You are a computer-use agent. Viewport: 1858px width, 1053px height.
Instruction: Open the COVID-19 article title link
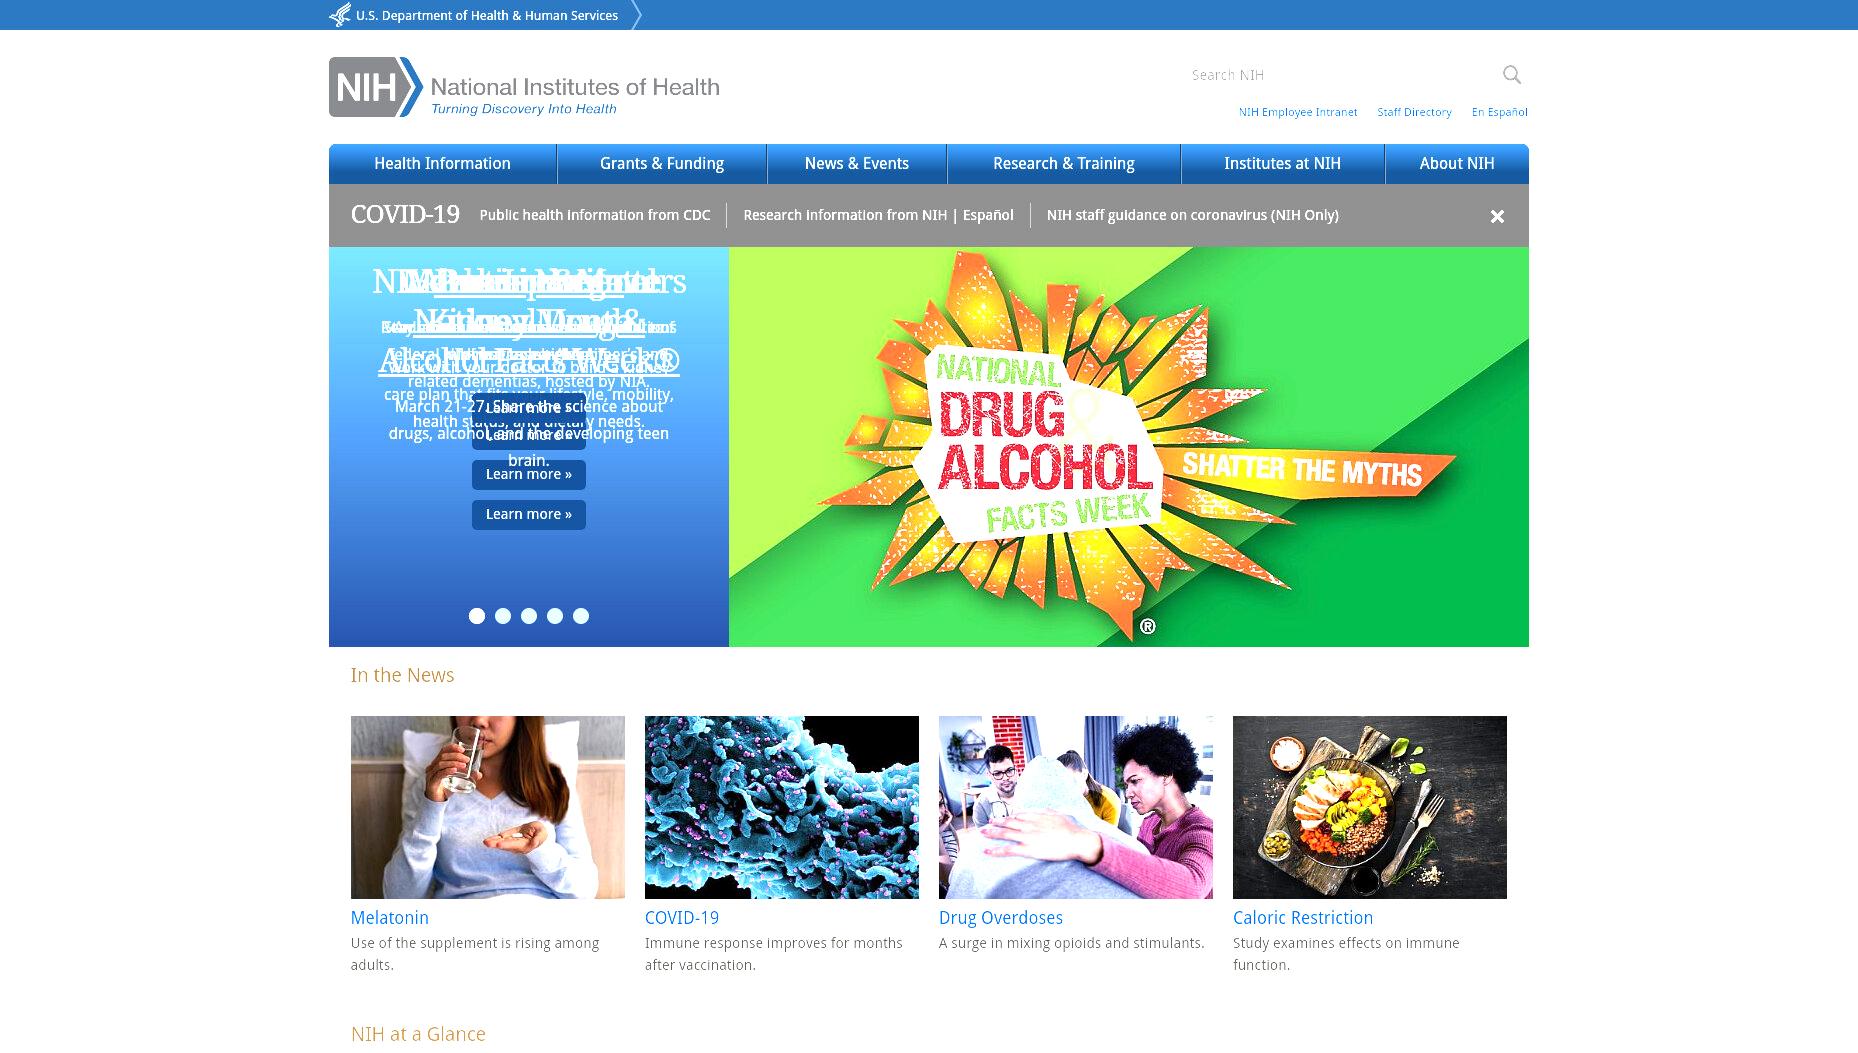682,918
